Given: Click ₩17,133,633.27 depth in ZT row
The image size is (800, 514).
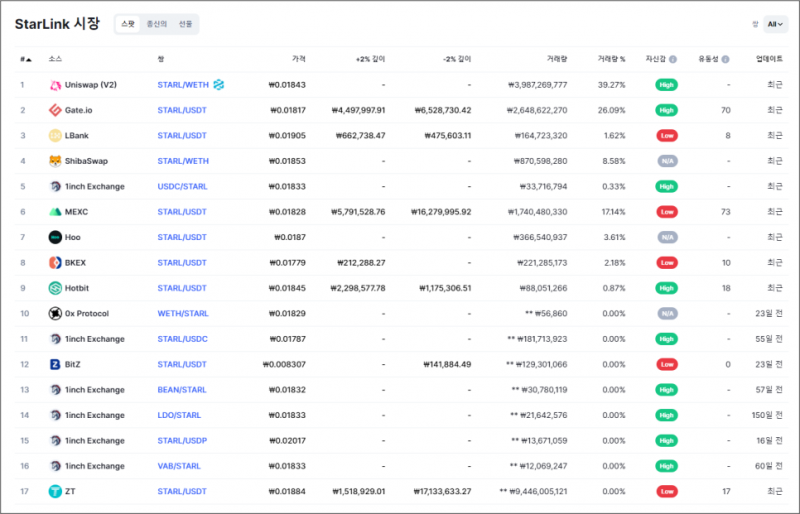Looking at the screenshot, I should click(442, 492).
